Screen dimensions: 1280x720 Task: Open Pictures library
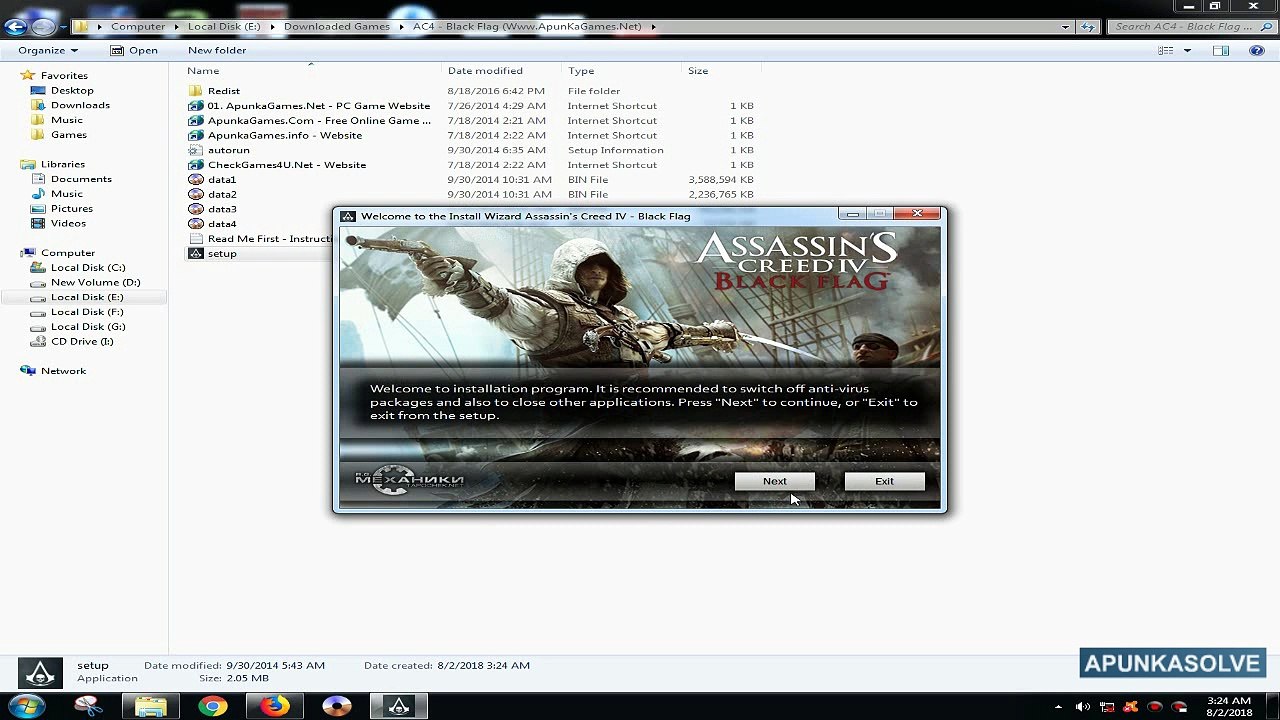(x=72, y=208)
